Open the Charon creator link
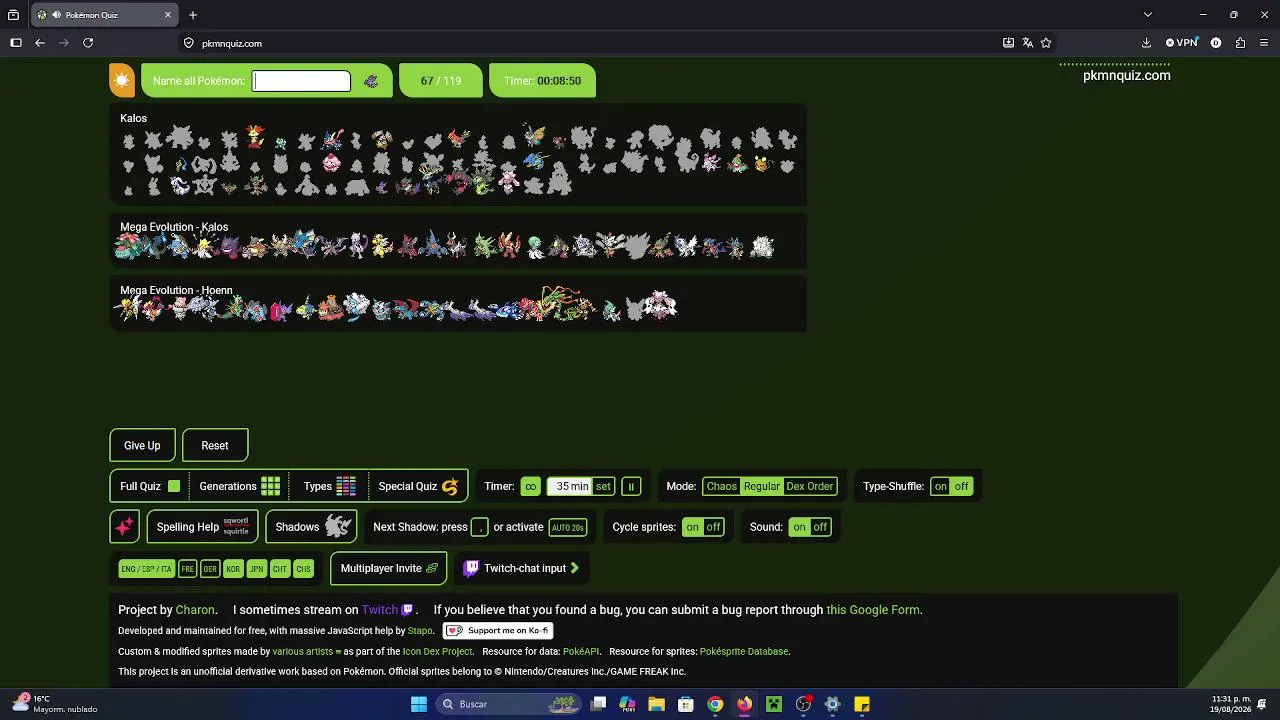 [x=195, y=610]
